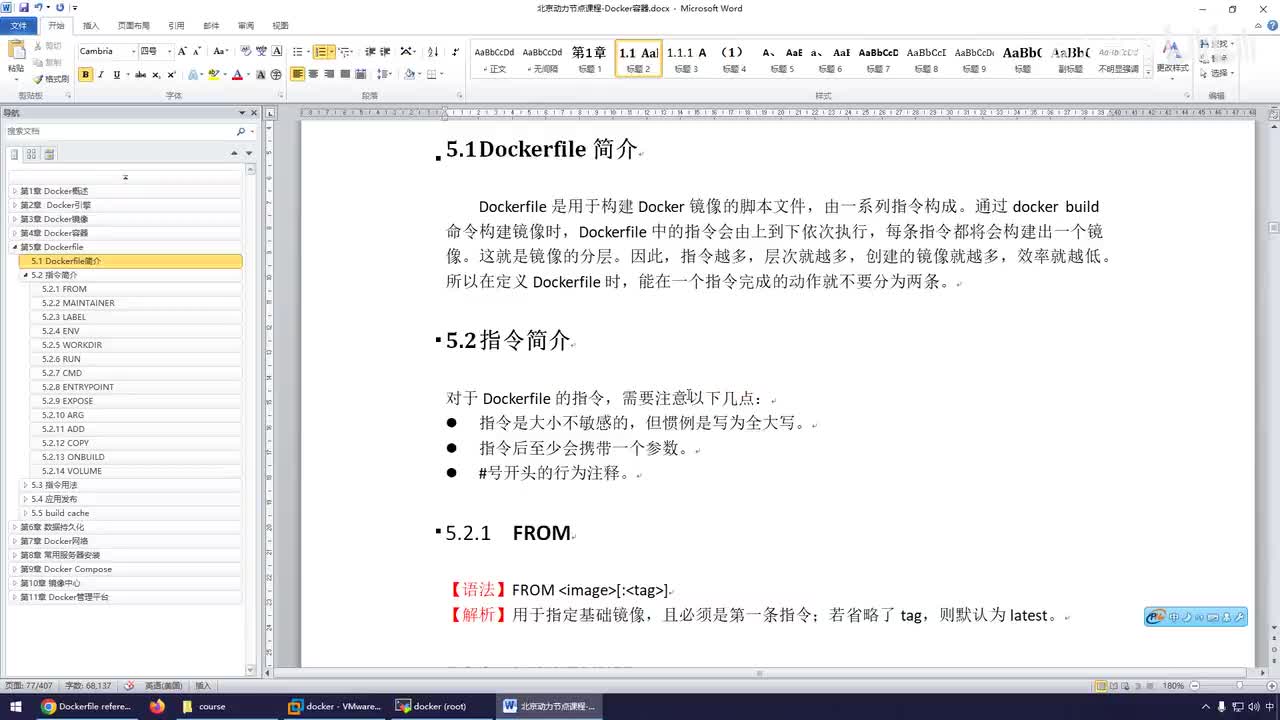Open Firefox from the taskbar
The height and width of the screenshot is (720, 1280).
tap(156, 706)
